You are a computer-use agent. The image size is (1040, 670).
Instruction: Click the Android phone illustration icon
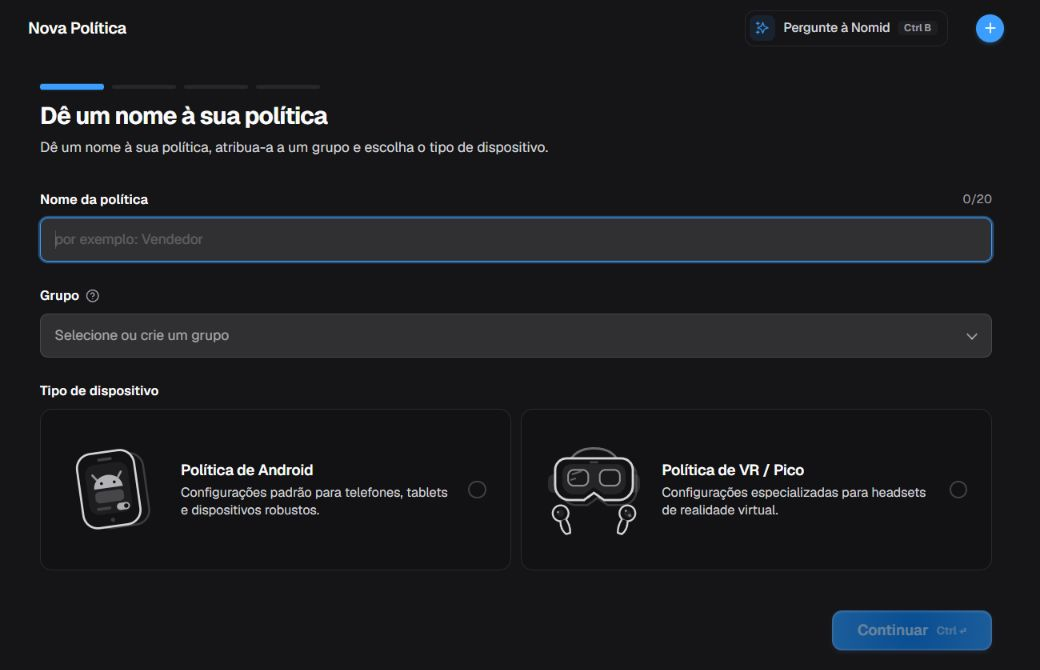[x=112, y=490]
